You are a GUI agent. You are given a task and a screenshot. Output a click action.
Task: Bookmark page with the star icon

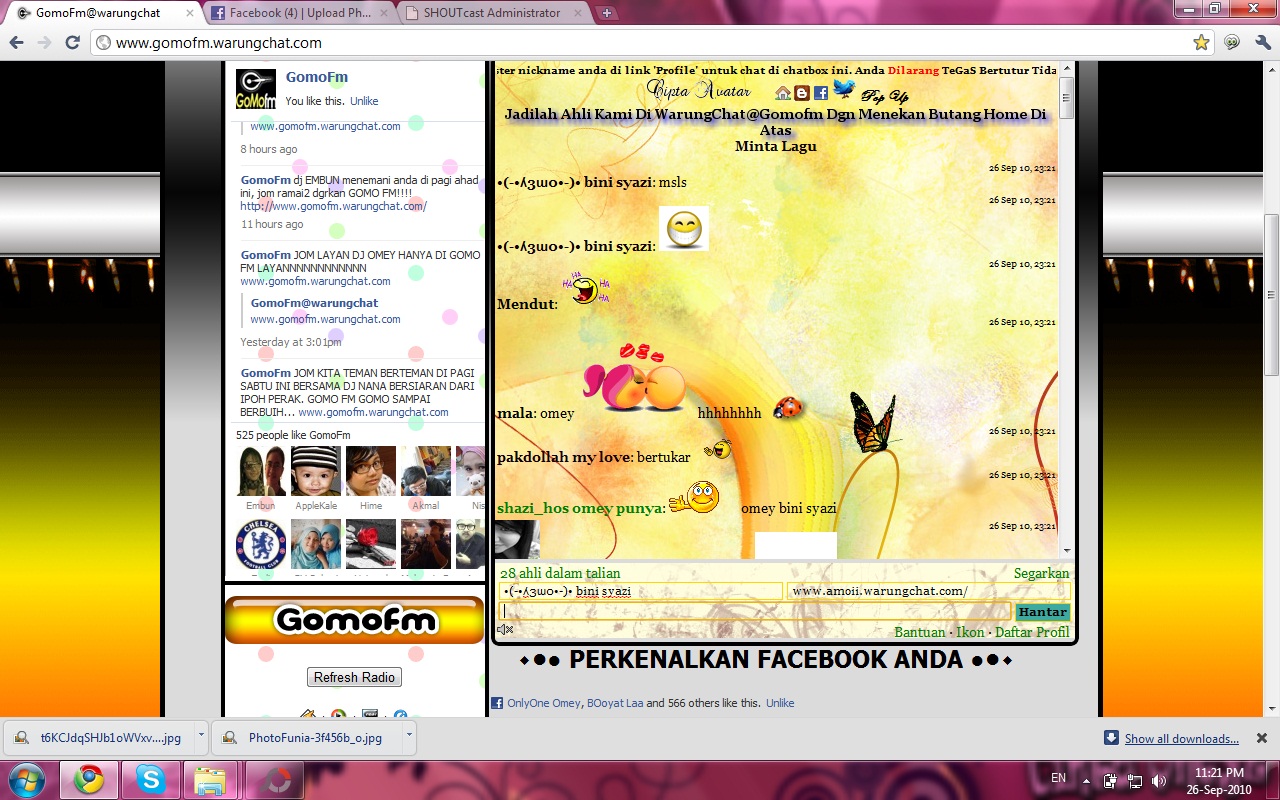1201,43
